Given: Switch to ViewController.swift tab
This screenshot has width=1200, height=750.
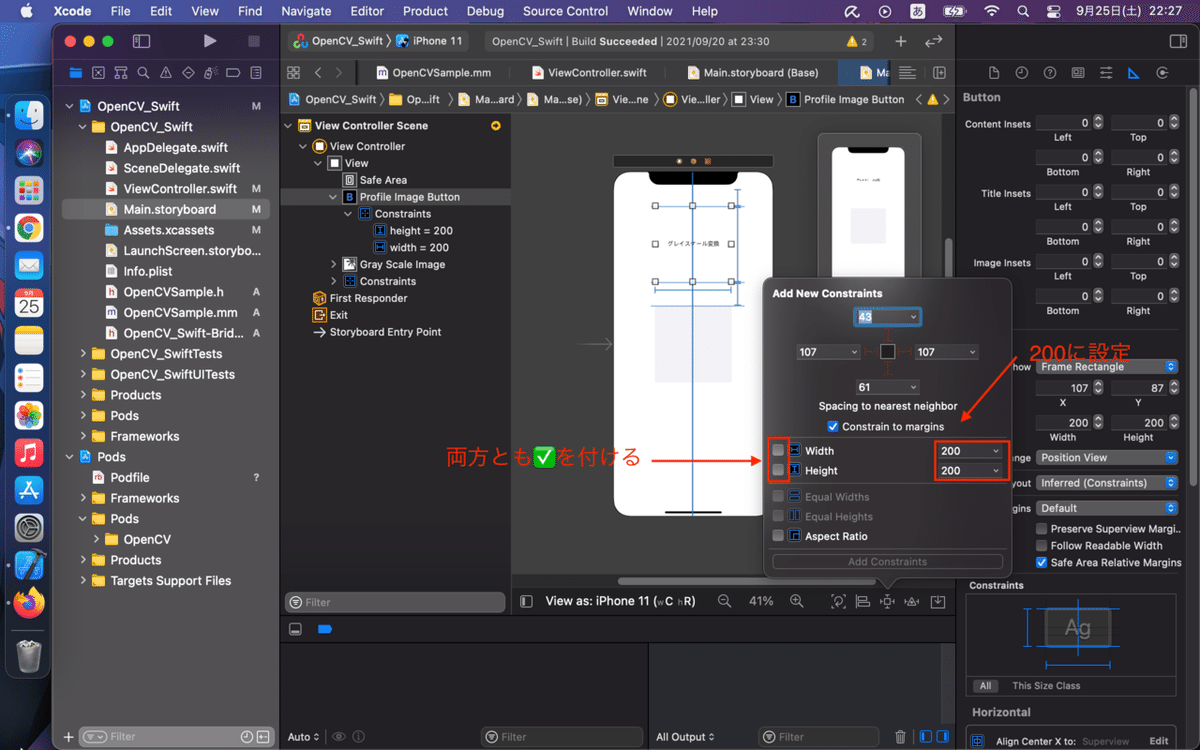Looking at the screenshot, I should [x=589, y=73].
